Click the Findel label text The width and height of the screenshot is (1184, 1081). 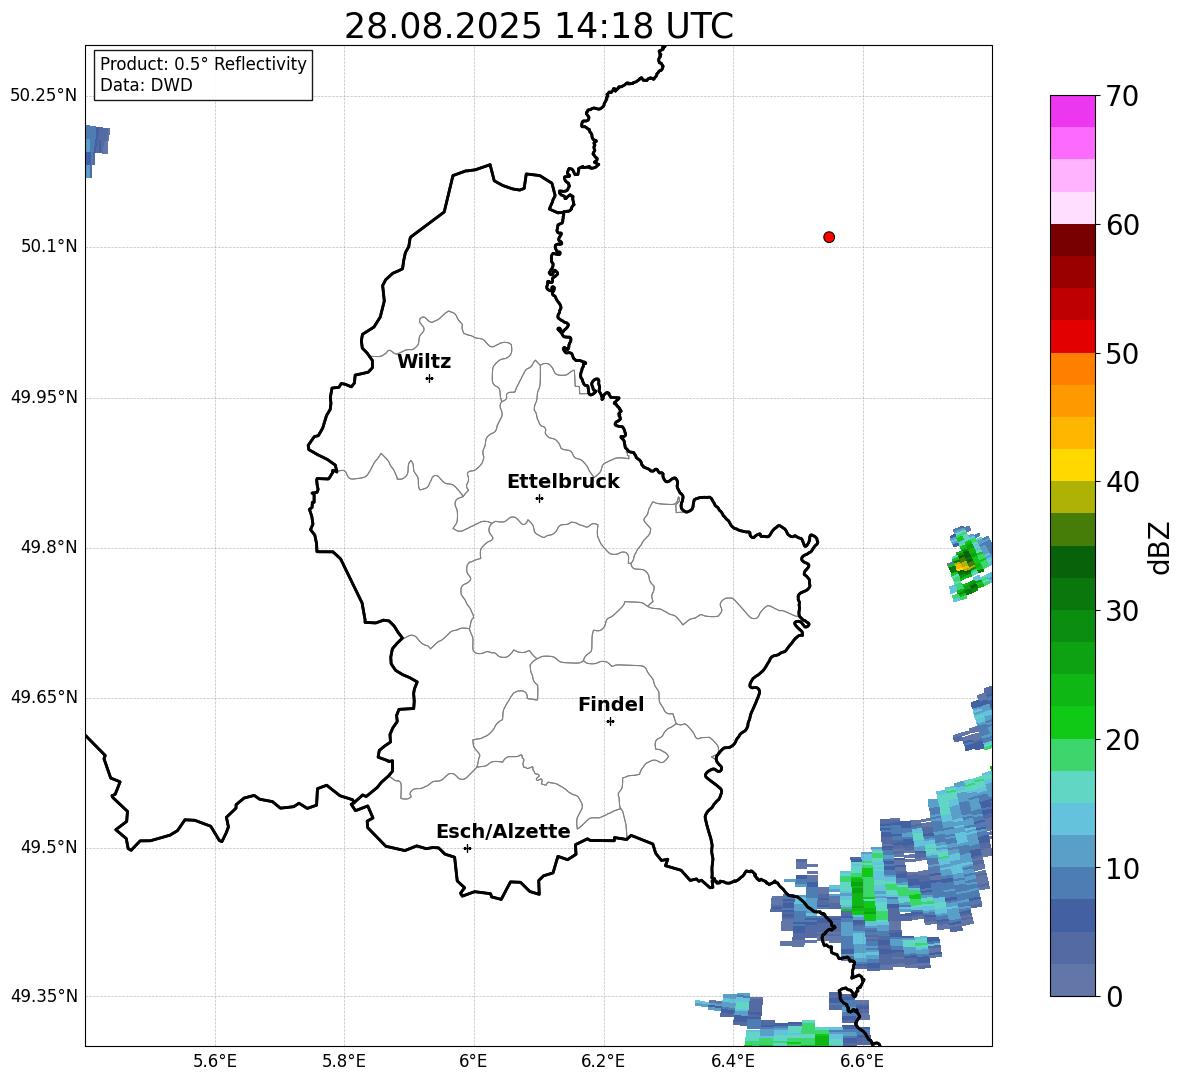tap(611, 705)
